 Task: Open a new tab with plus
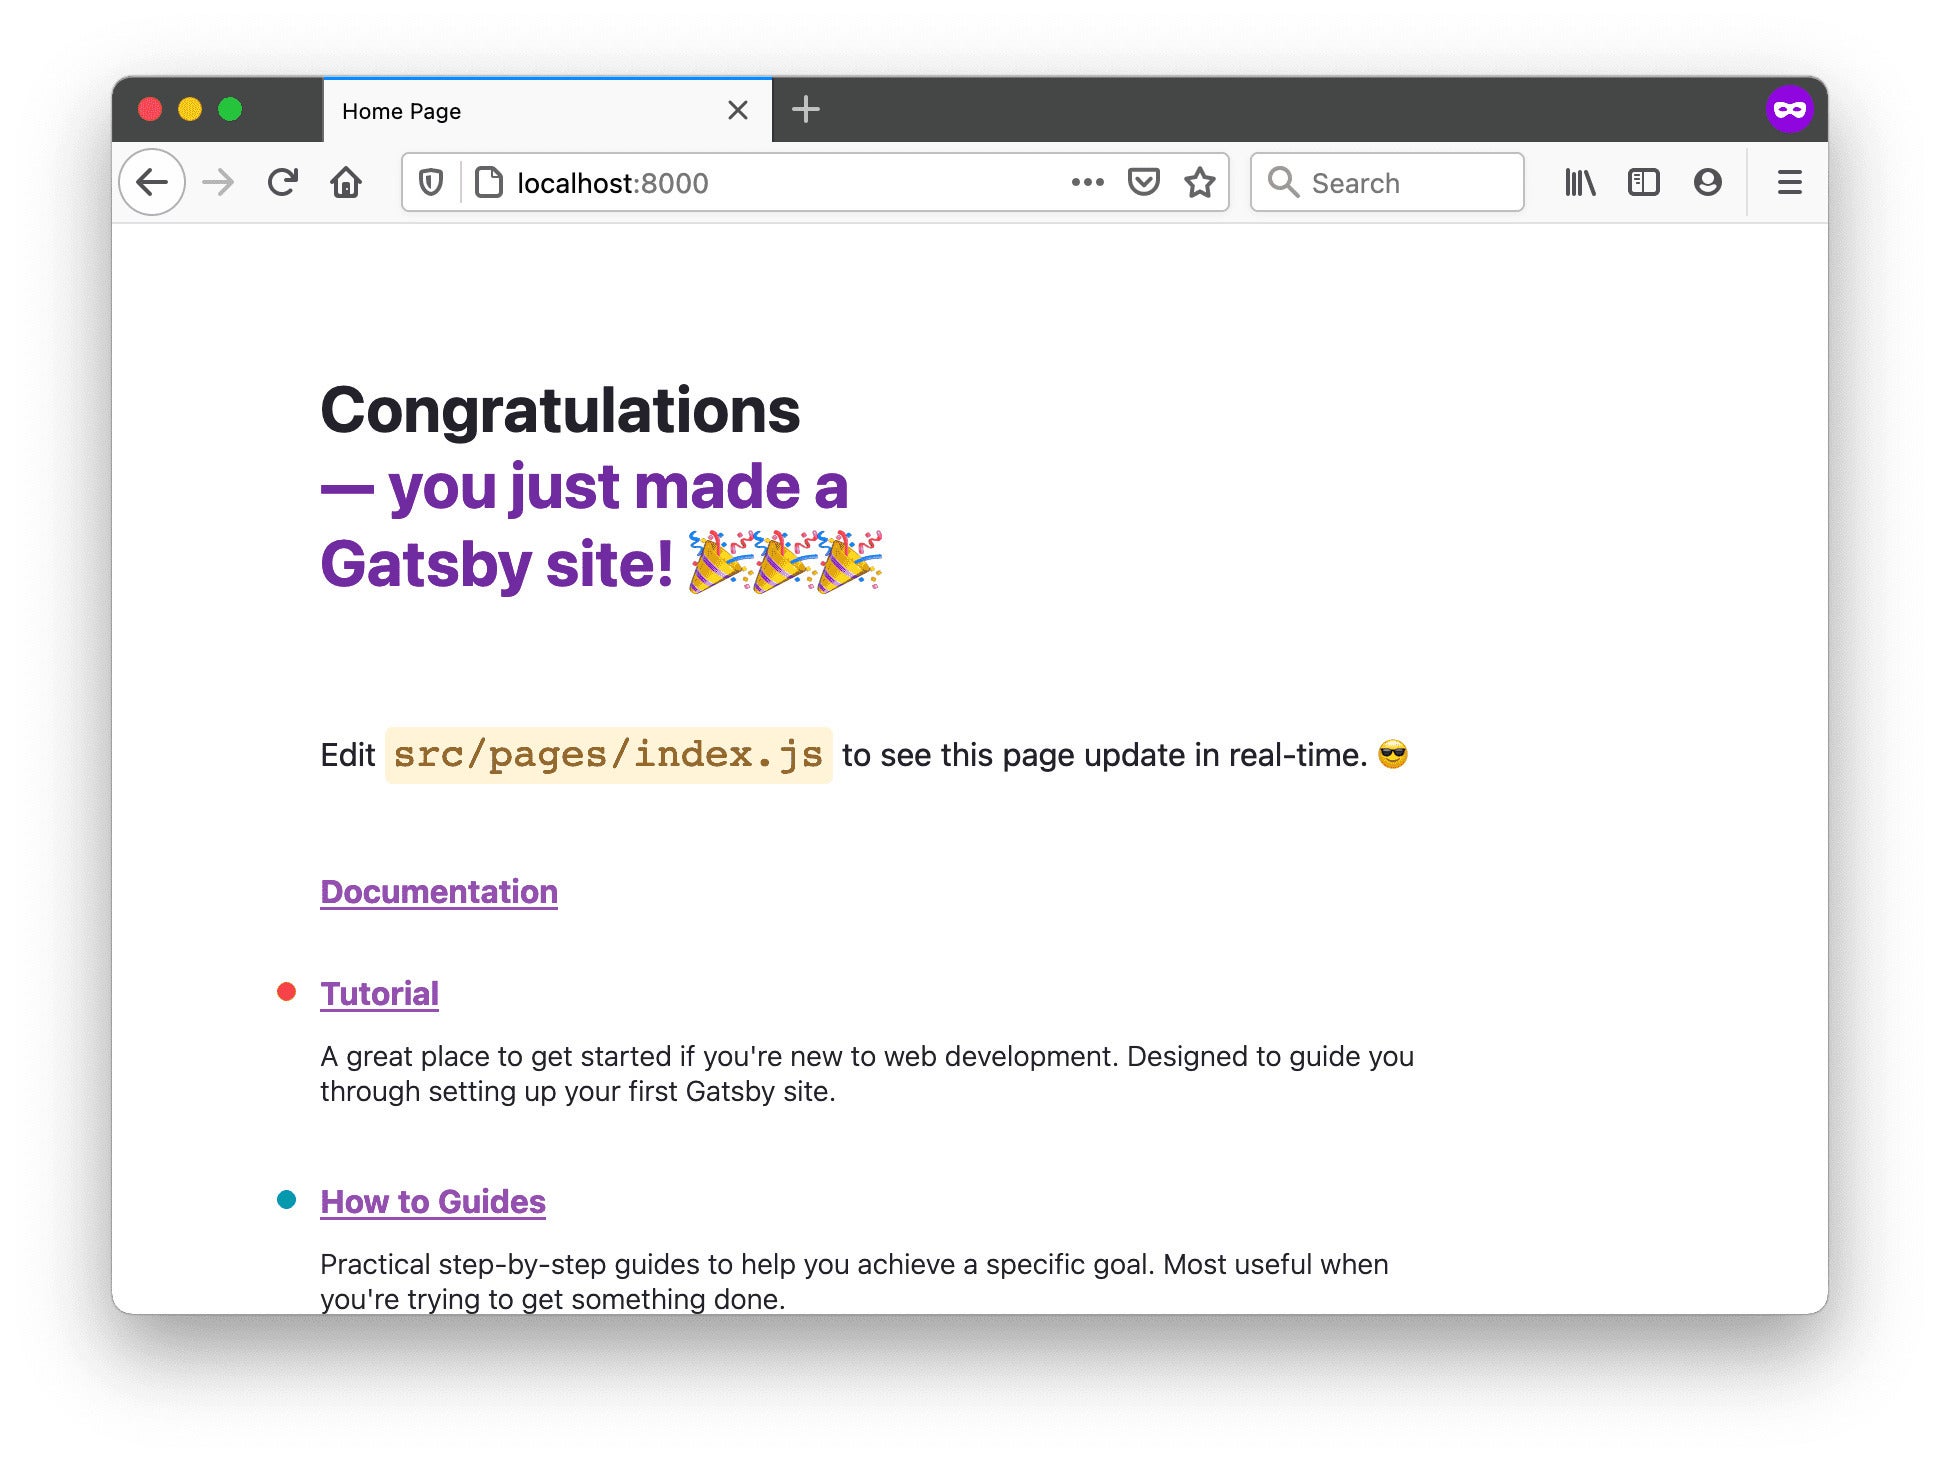pyautogui.click(x=805, y=109)
